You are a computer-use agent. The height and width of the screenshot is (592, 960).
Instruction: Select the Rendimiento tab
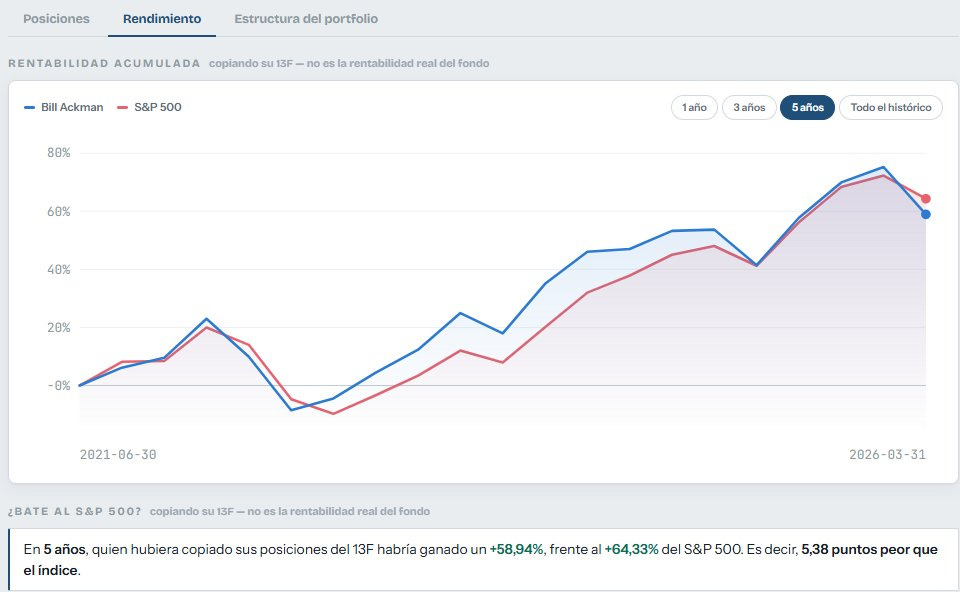(x=162, y=19)
